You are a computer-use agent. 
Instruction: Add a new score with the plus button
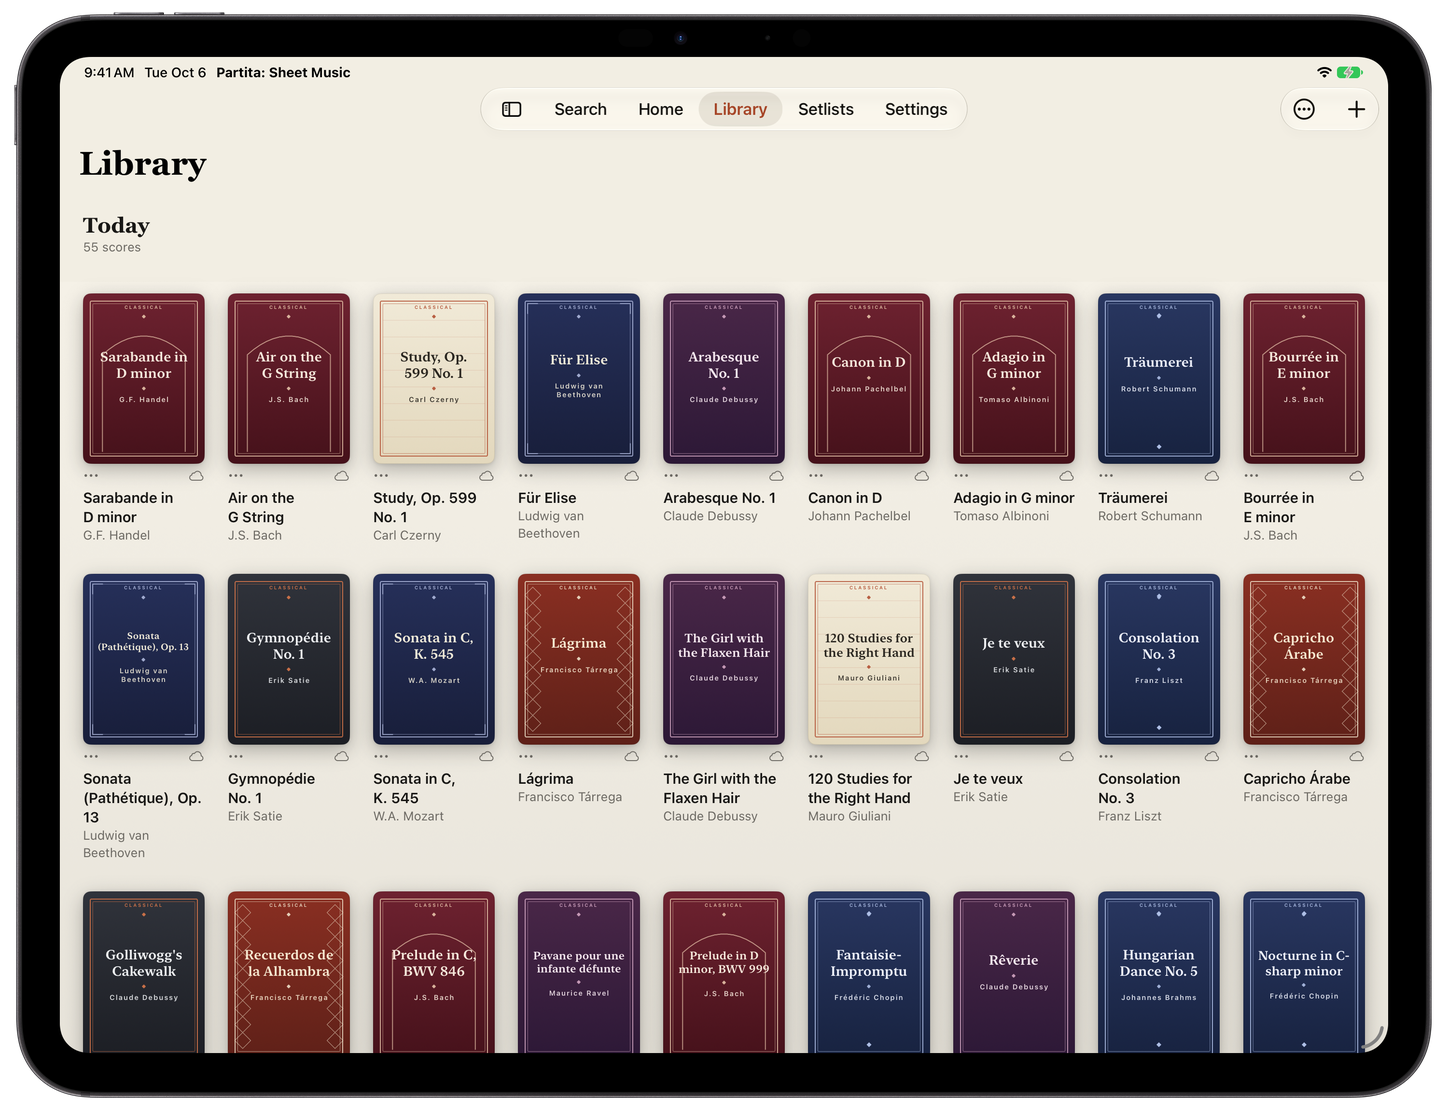[x=1356, y=109]
